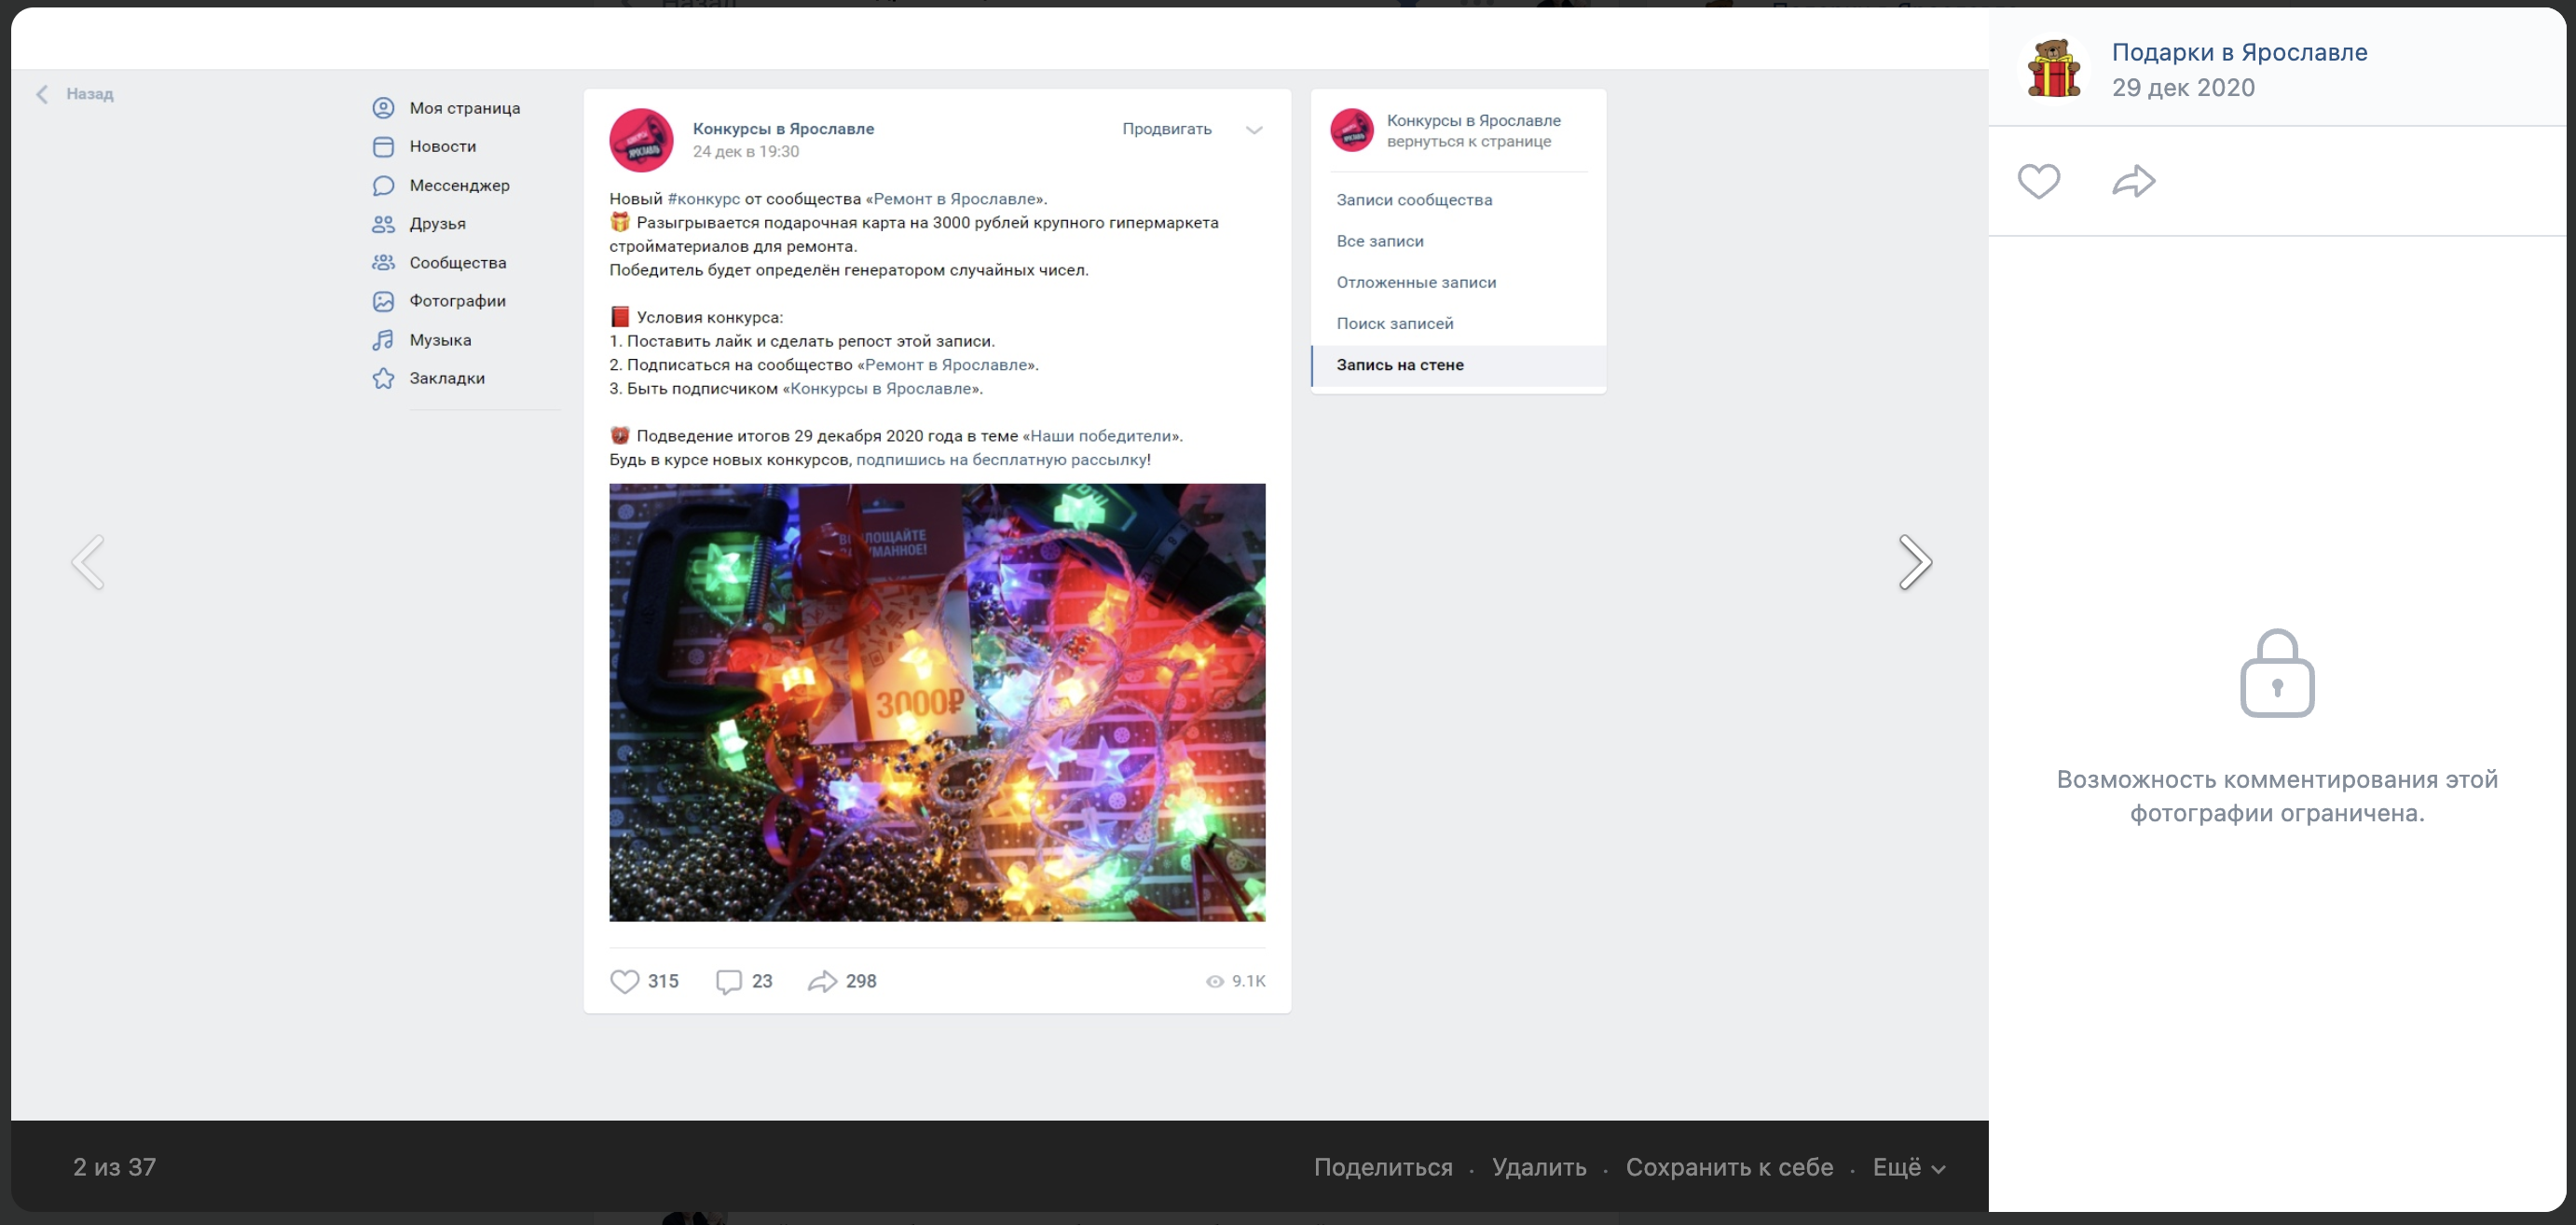Open Подарки в Ярославле avatar
This screenshot has height=1225, width=2576.
pyautogui.click(x=2054, y=69)
